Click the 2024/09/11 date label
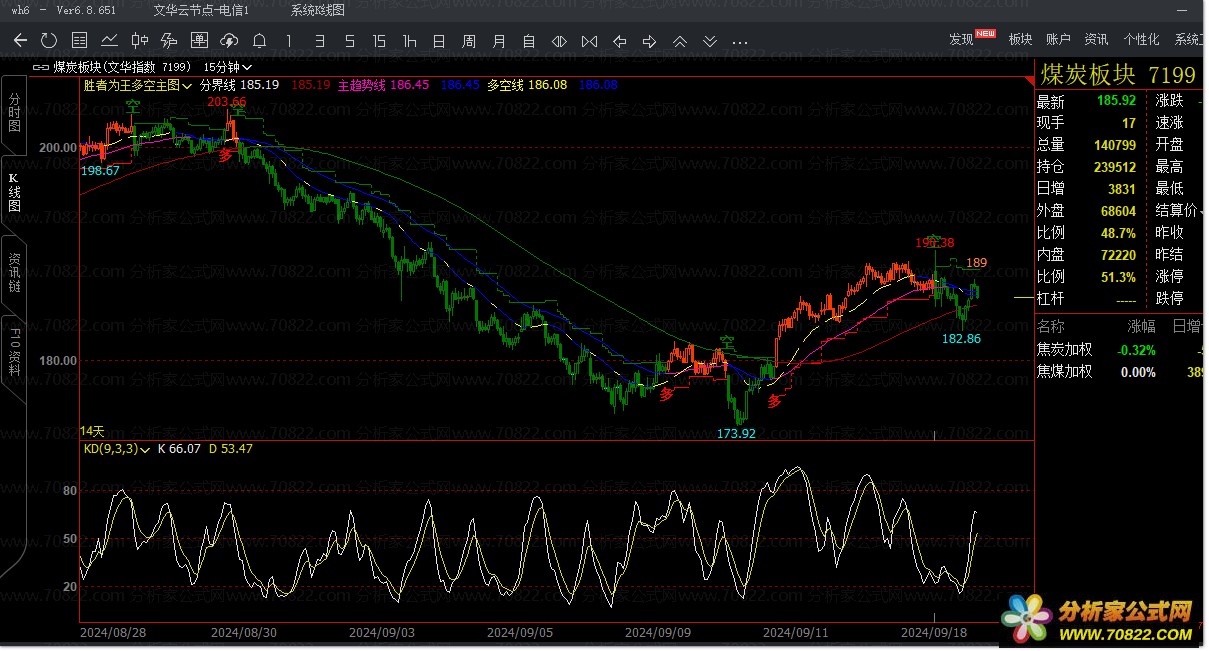Viewport: 1209px width, 651px height. tap(796, 633)
